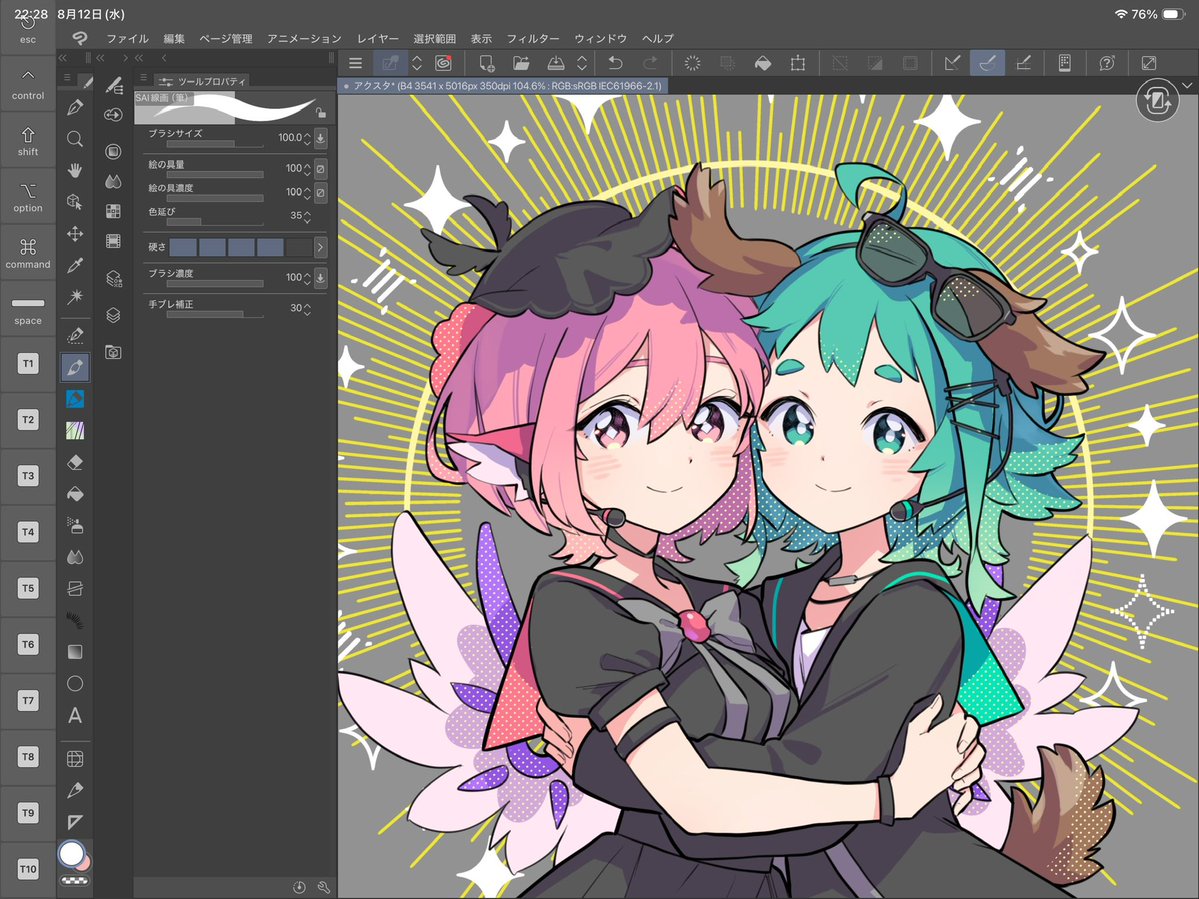Open Clip Studio launcher from command bar
Image resolution: width=1199 pixels, height=899 pixels.
(x=443, y=63)
